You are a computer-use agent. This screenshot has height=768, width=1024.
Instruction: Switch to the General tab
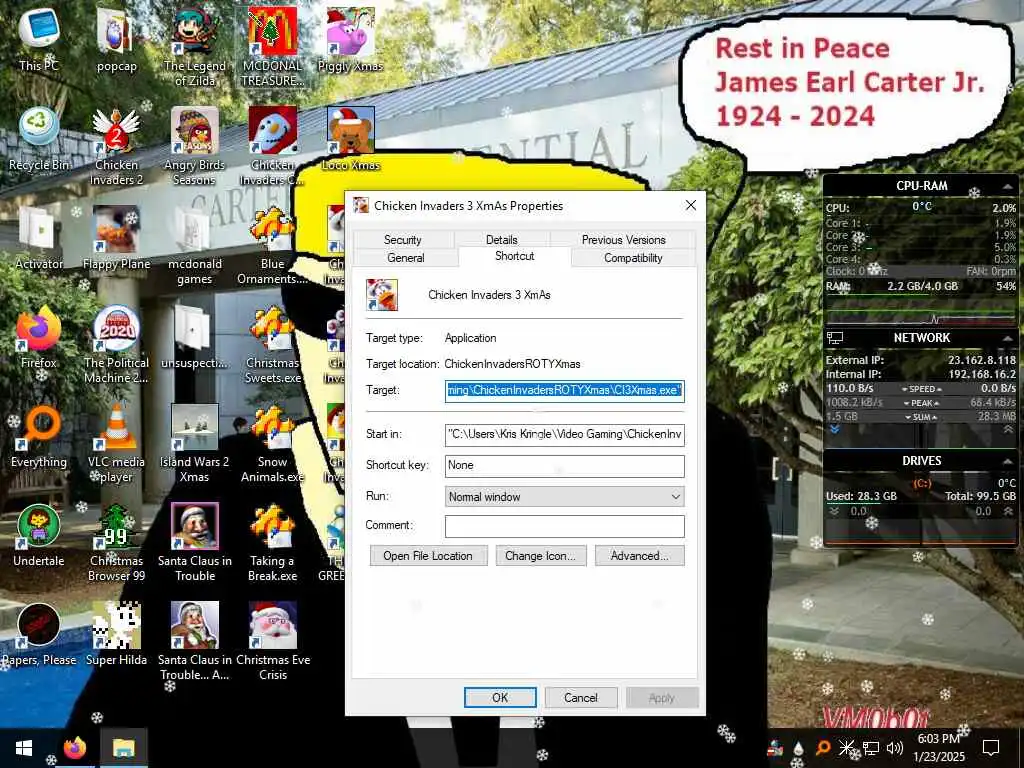[406, 257]
